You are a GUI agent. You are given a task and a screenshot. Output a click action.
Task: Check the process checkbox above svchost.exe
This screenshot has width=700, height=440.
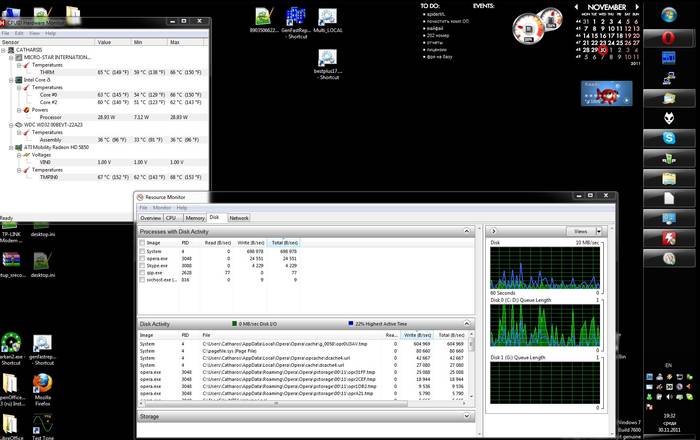point(142,273)
